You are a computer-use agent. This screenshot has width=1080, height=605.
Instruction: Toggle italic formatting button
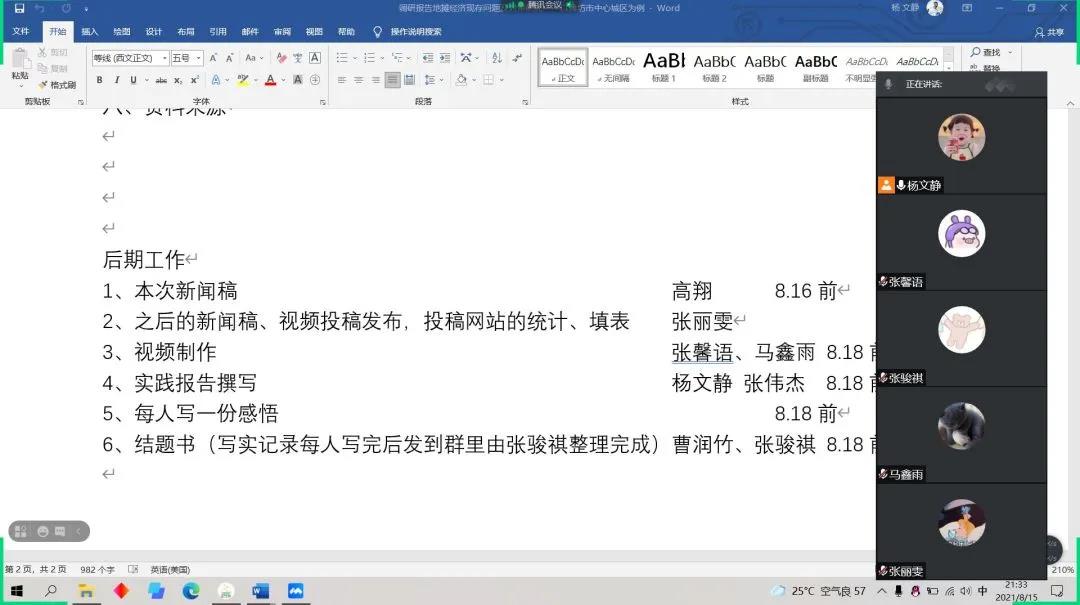116,80
